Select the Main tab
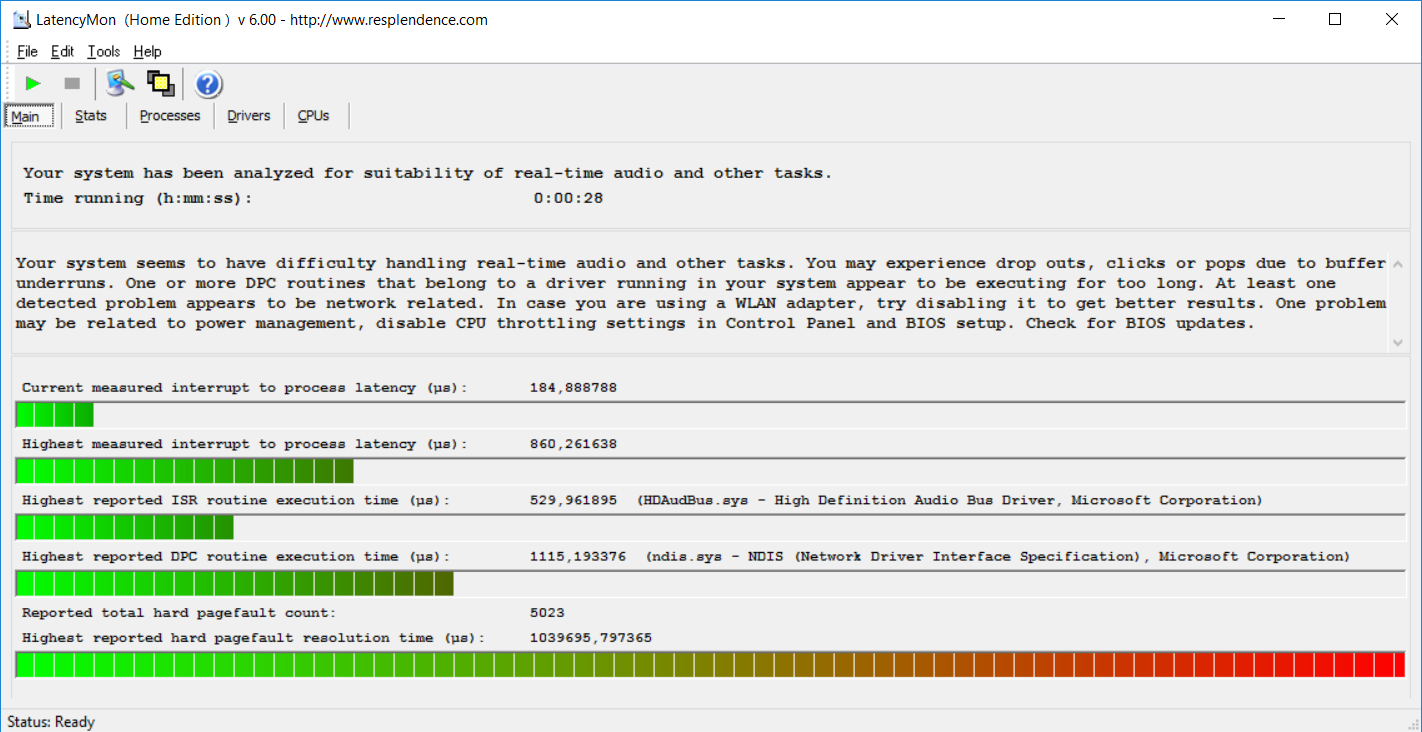The width and height of the screenshot is (1422, 732). 26,117
